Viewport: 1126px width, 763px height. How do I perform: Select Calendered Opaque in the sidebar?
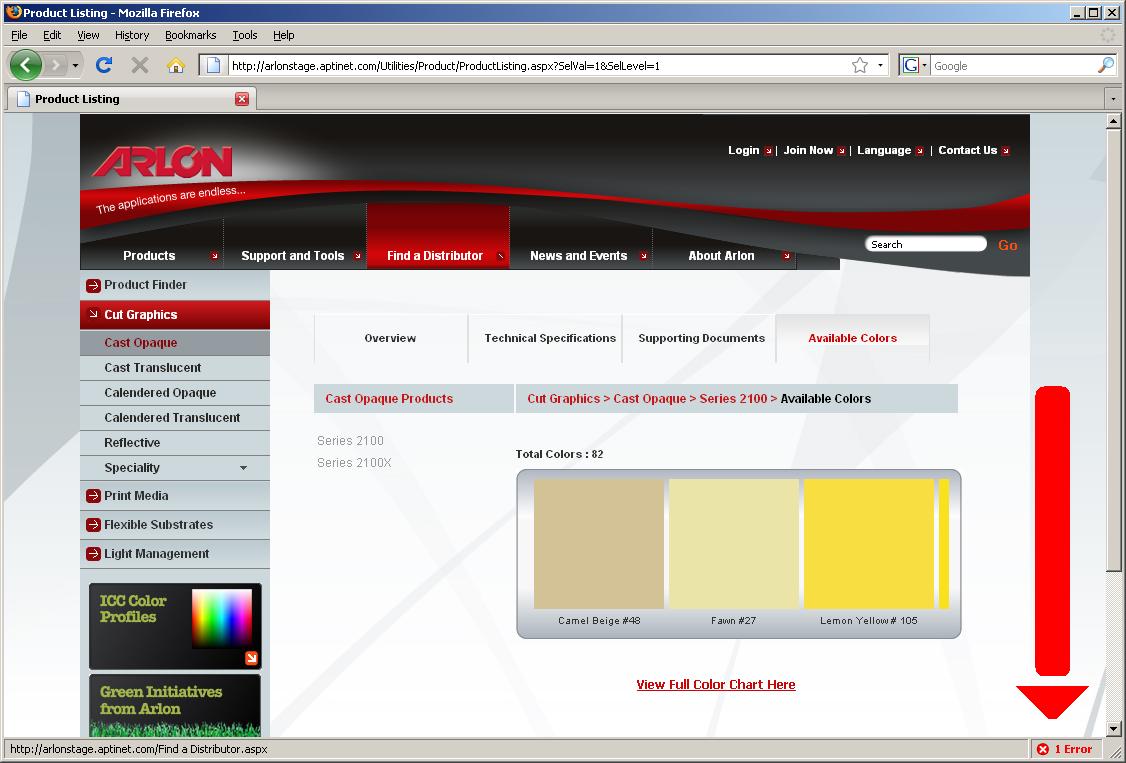(175, 393)
